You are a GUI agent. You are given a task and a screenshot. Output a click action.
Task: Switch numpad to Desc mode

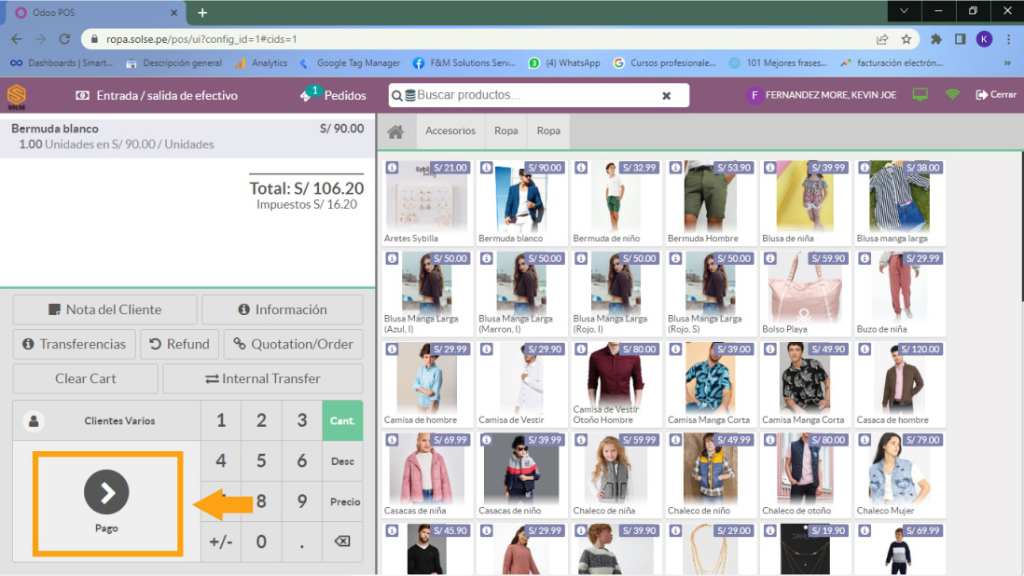pyautogui.click(x=342, y=462)
